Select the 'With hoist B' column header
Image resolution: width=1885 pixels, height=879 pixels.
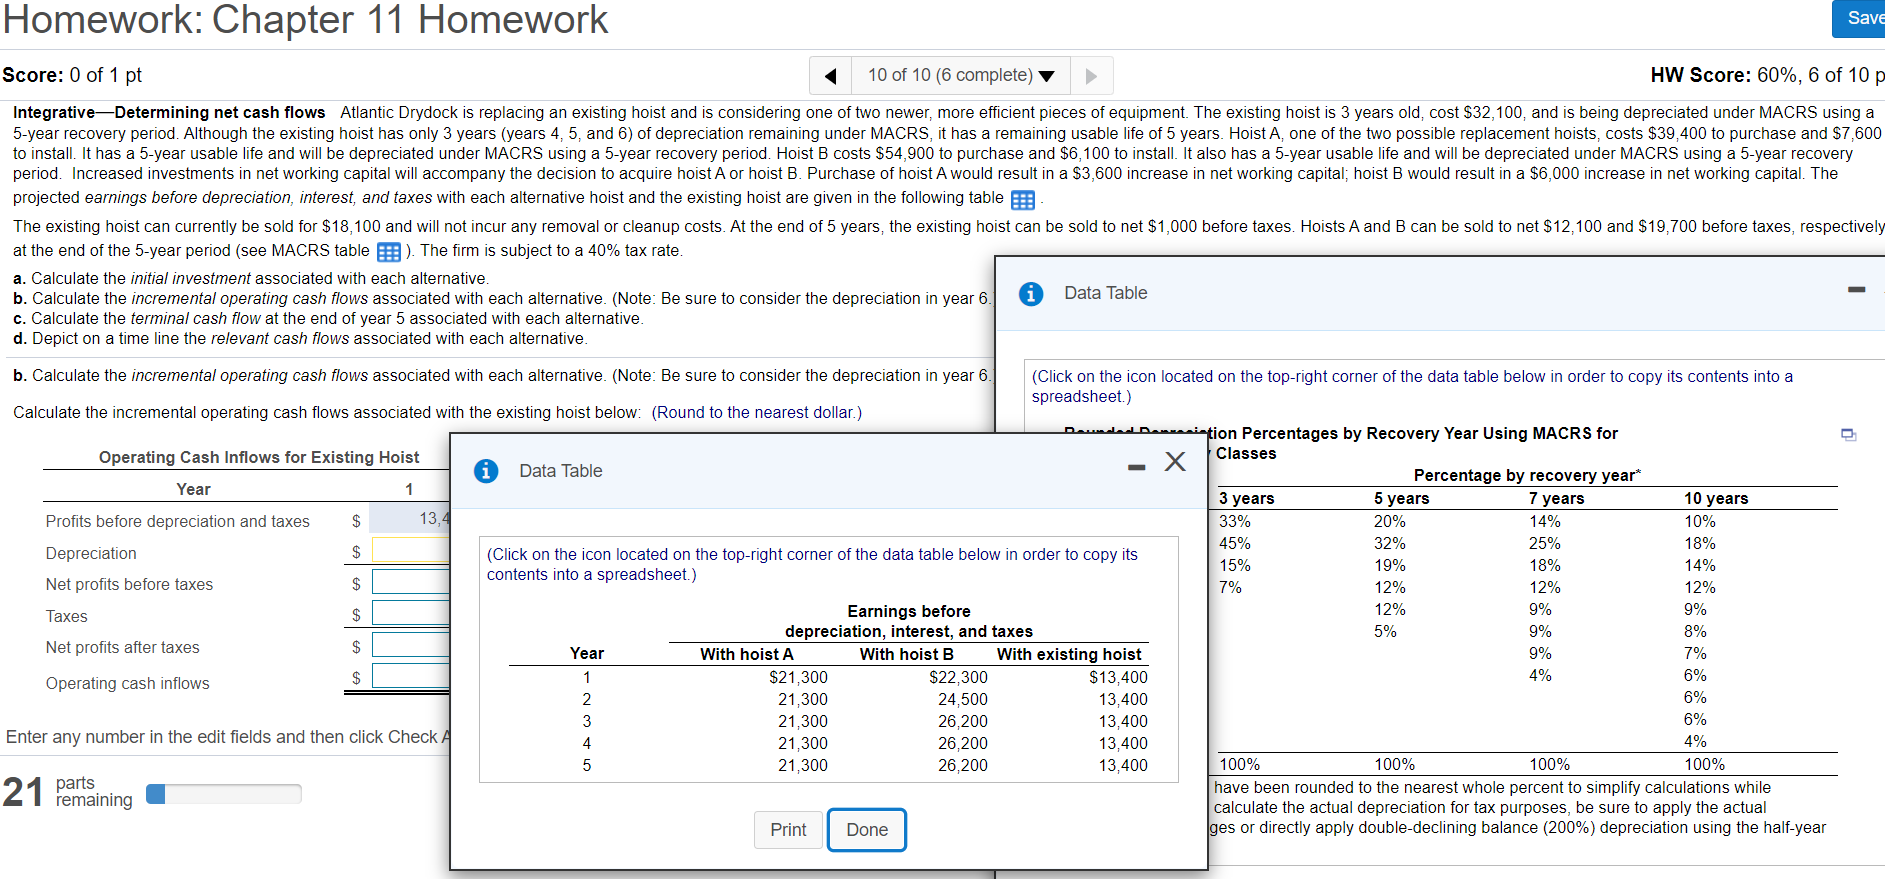click(907, 654)
